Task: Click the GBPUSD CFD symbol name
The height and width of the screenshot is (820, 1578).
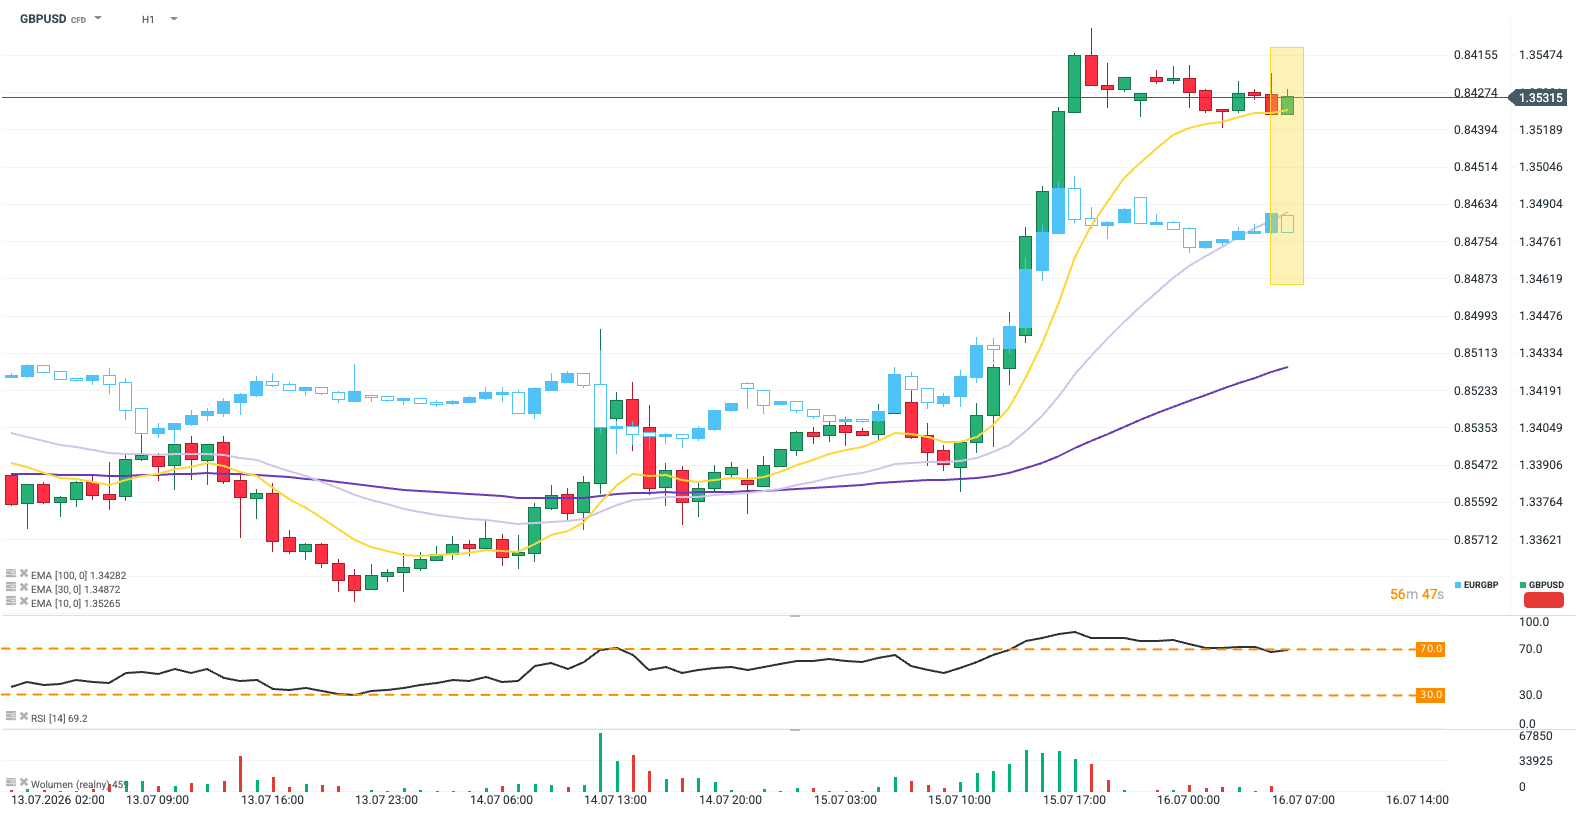Action: (53, 19)
